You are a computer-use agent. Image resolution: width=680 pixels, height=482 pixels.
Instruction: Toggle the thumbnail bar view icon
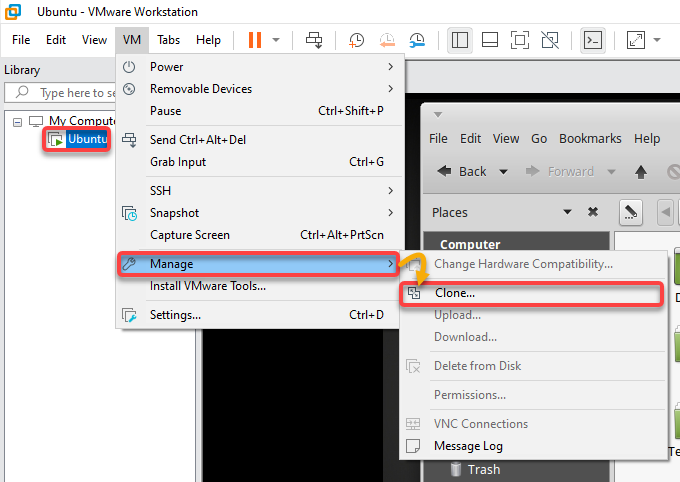pyautogui.click(x=490, y=40)
